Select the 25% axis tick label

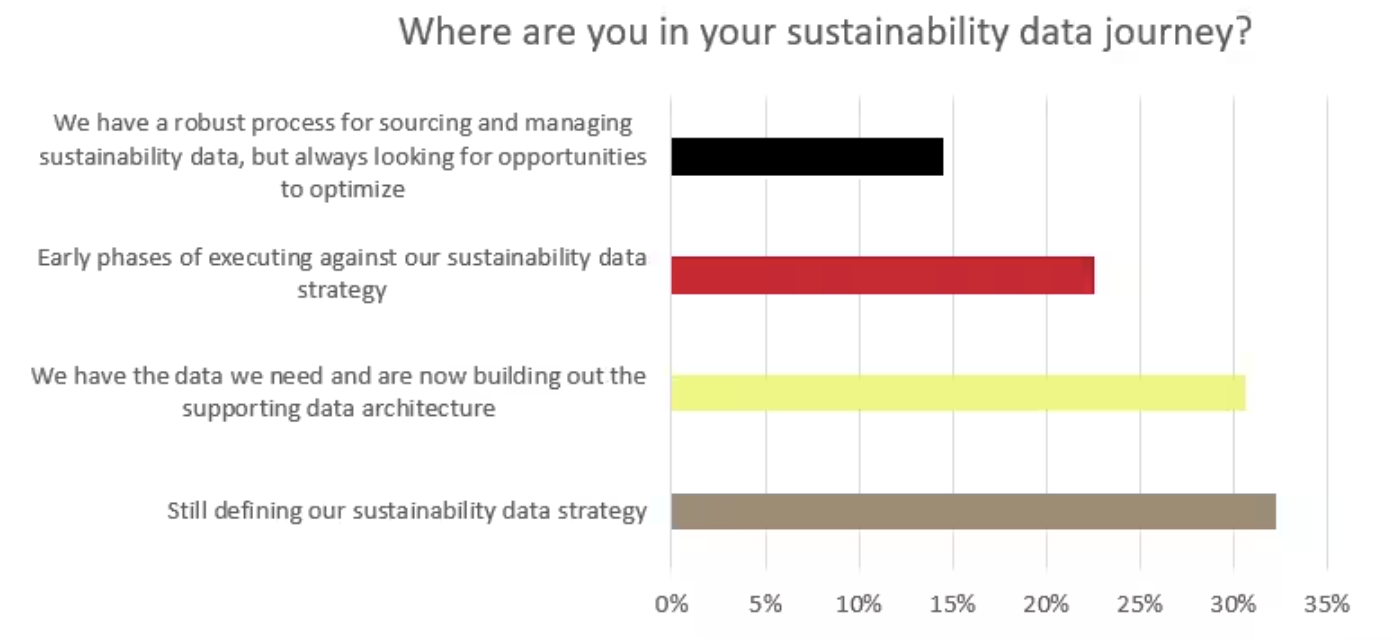pyautogui.click(x=1140, y=604)
